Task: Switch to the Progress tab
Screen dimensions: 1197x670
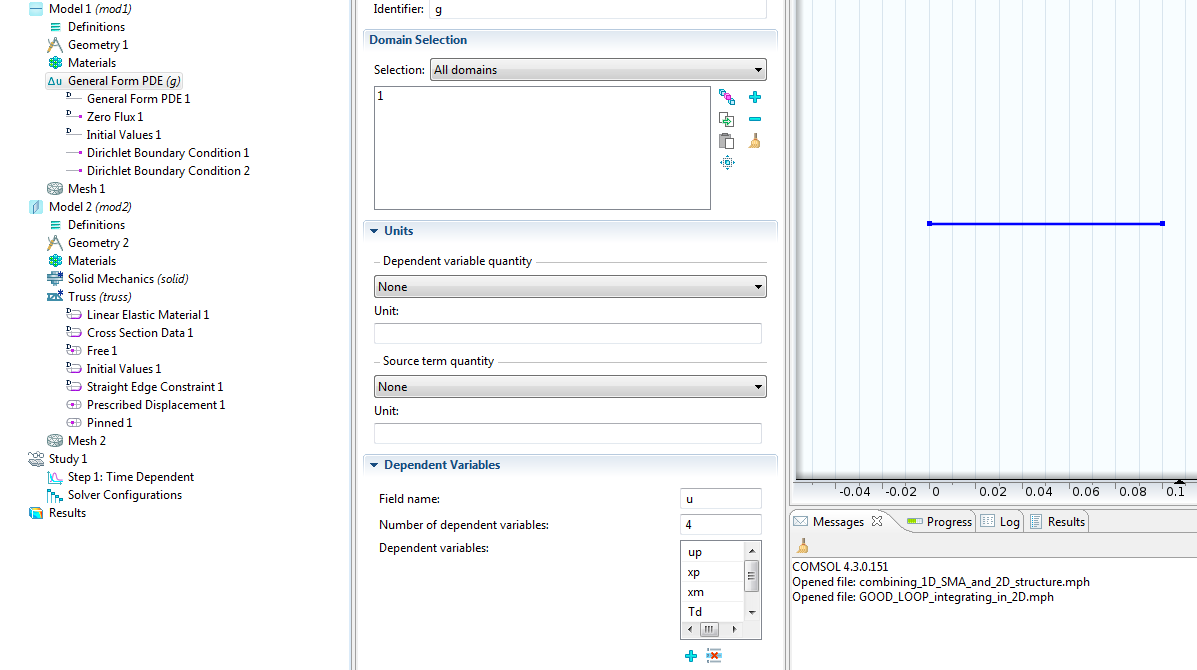Action: coord(939,522)
